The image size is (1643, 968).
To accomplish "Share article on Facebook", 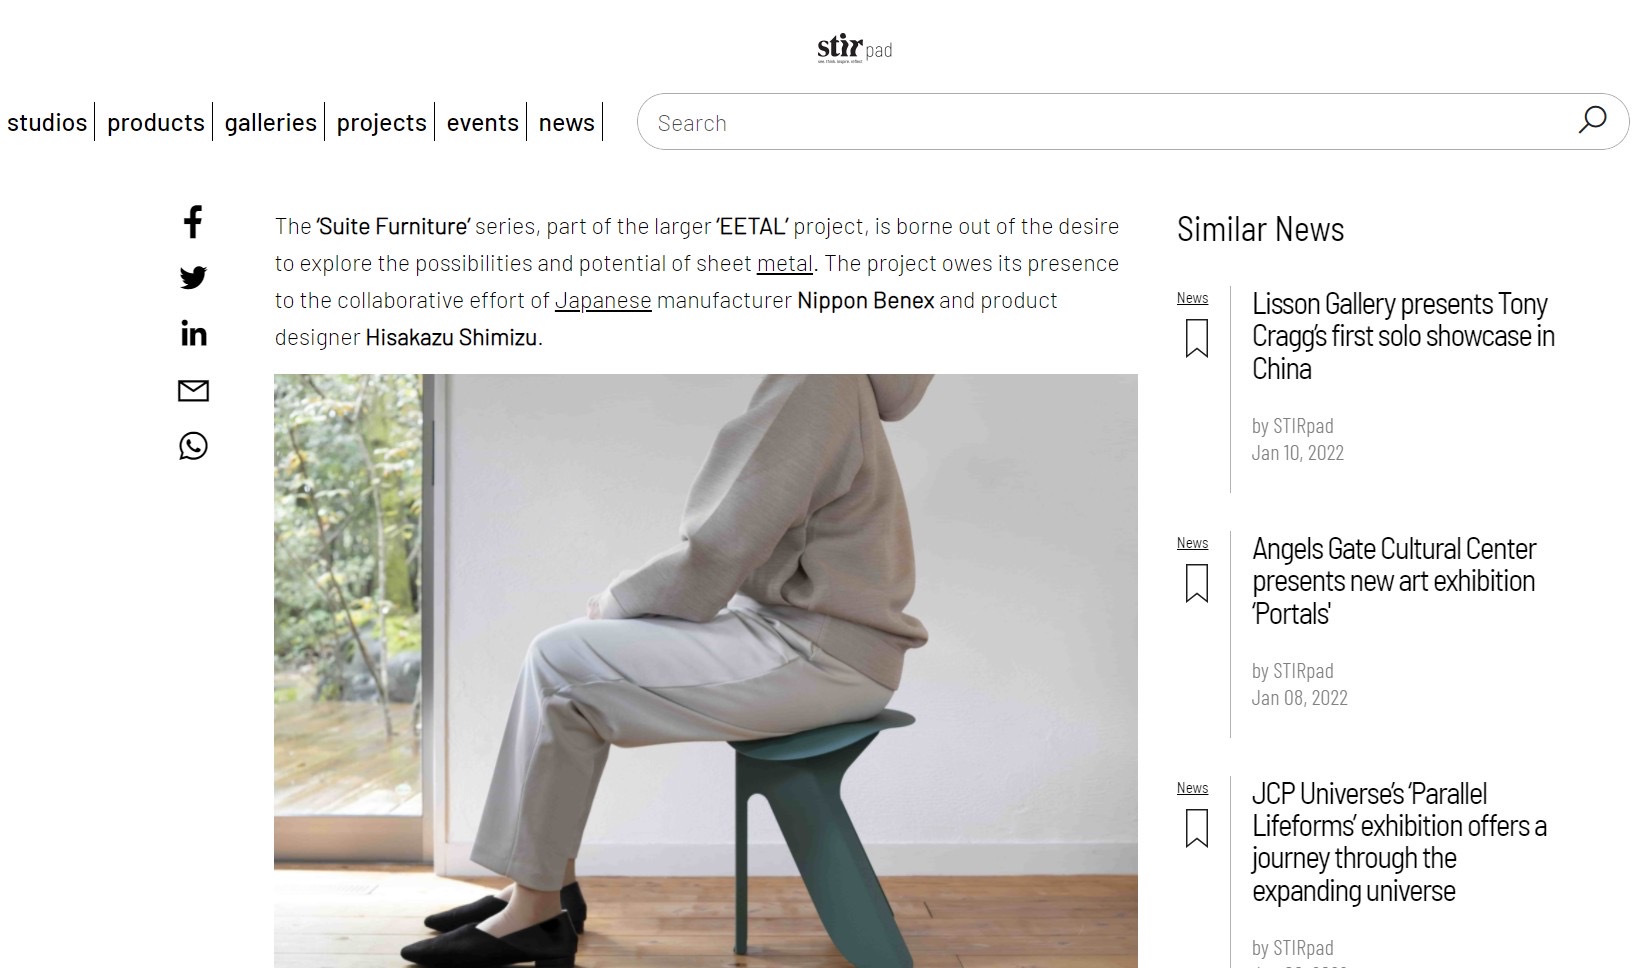I will click(193, 222).
